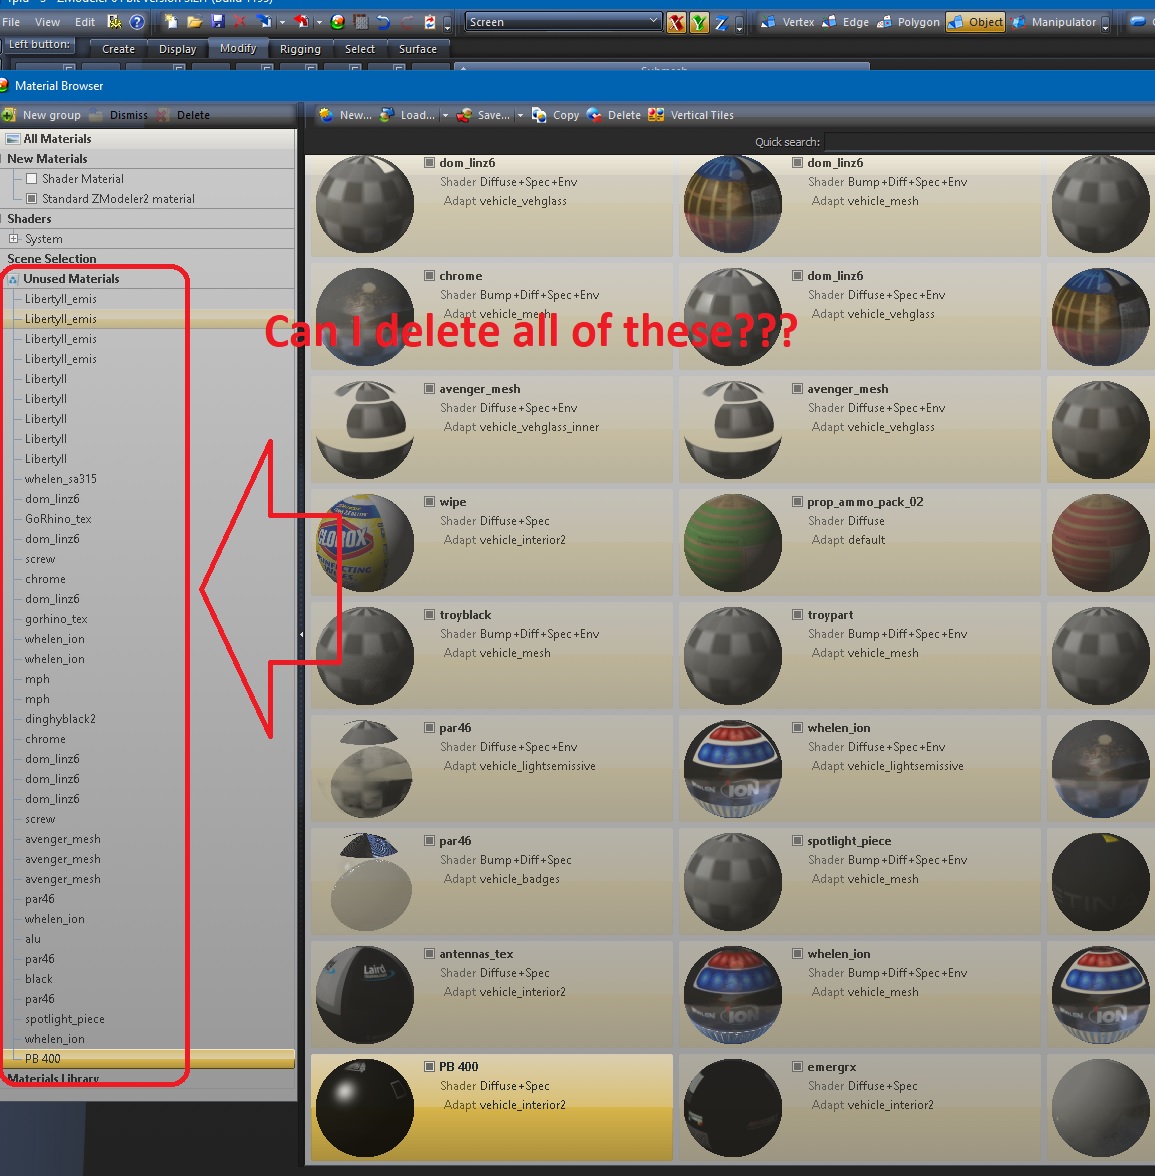
Task: Toggle checkbox beside chrome material
Action: tap(429, 276)
